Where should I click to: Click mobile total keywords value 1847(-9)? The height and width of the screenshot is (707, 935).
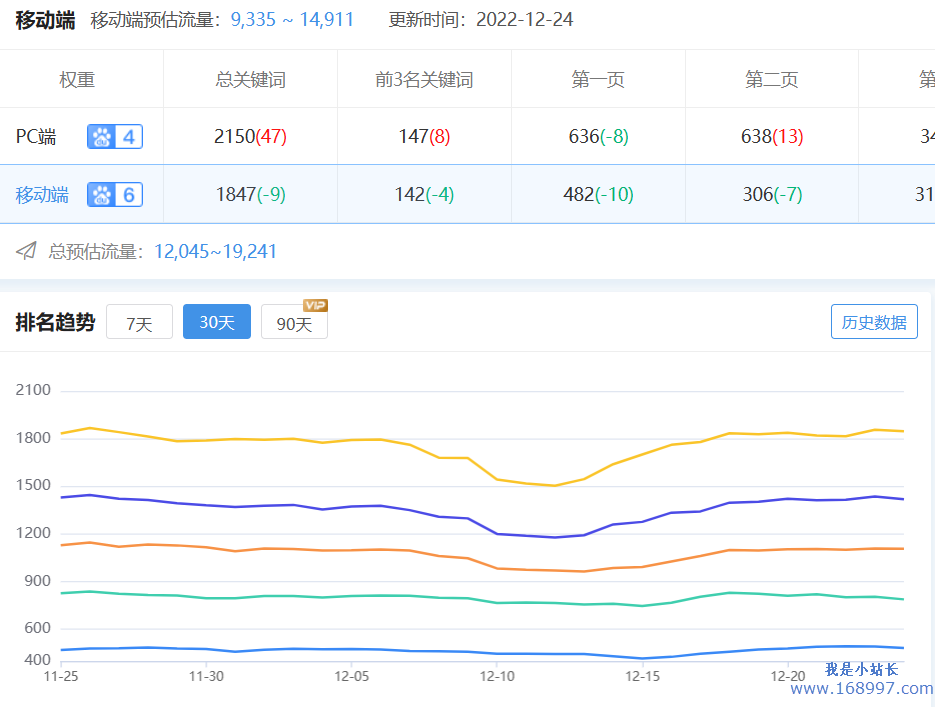[x=250, y=194]
